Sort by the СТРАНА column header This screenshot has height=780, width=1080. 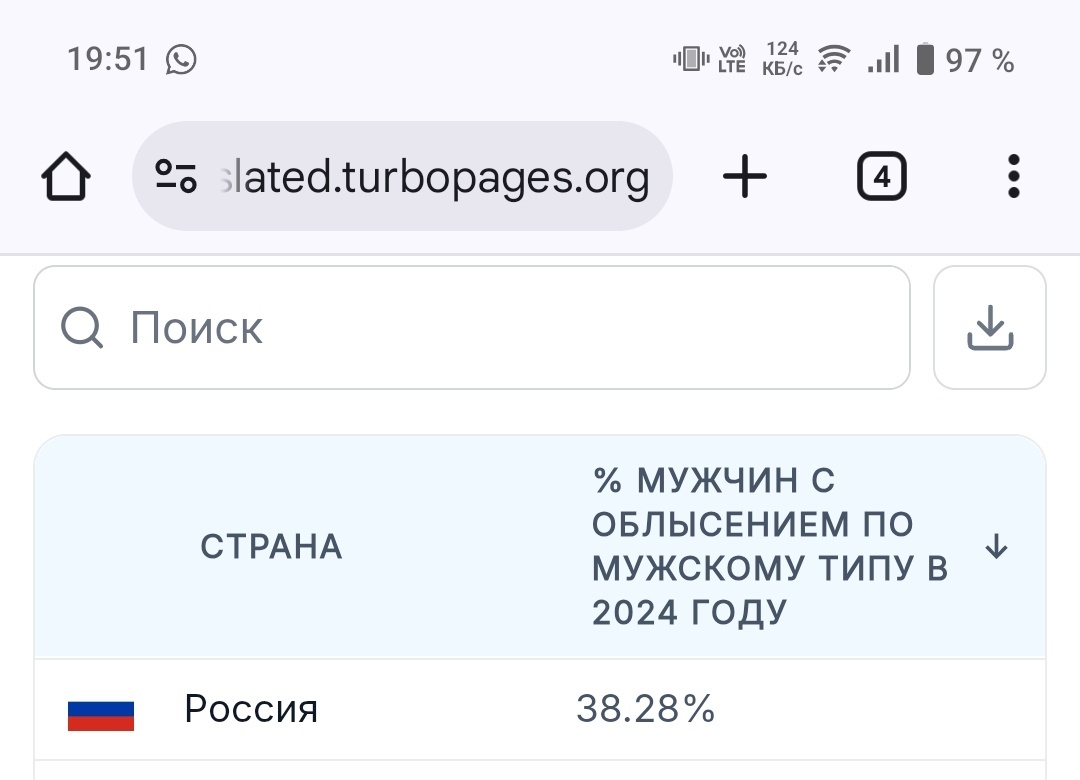[271, 547]
